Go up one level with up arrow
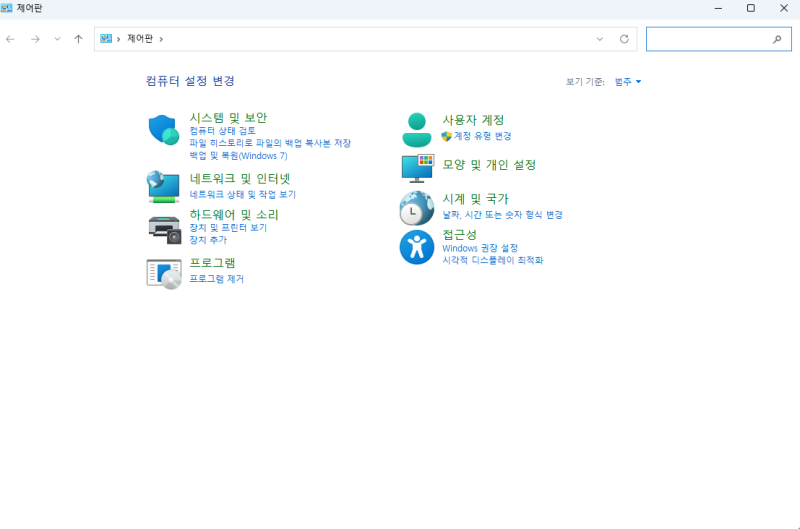 (78, 39)
